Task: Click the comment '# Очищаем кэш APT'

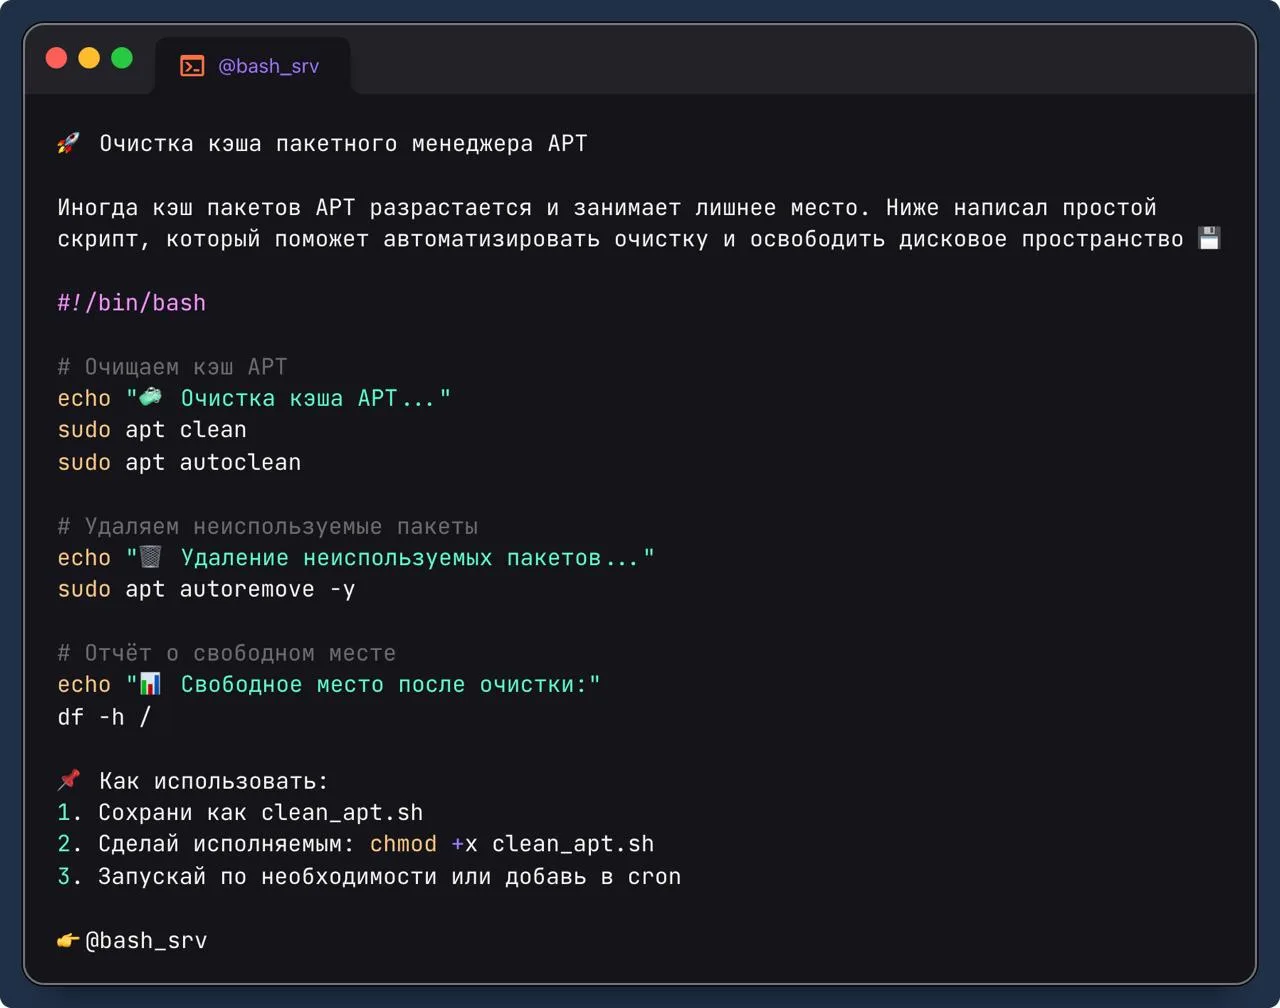Action: point(172,367)
